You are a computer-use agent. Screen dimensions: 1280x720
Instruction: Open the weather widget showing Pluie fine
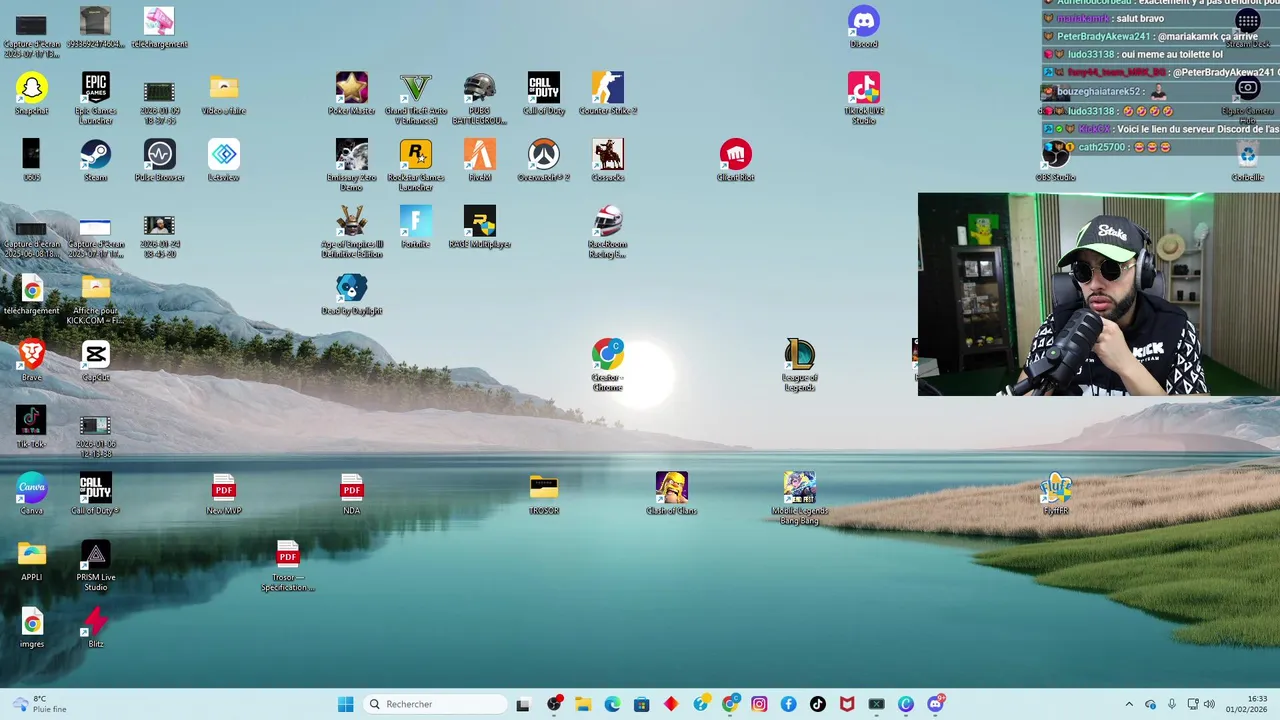click(40, 704)
